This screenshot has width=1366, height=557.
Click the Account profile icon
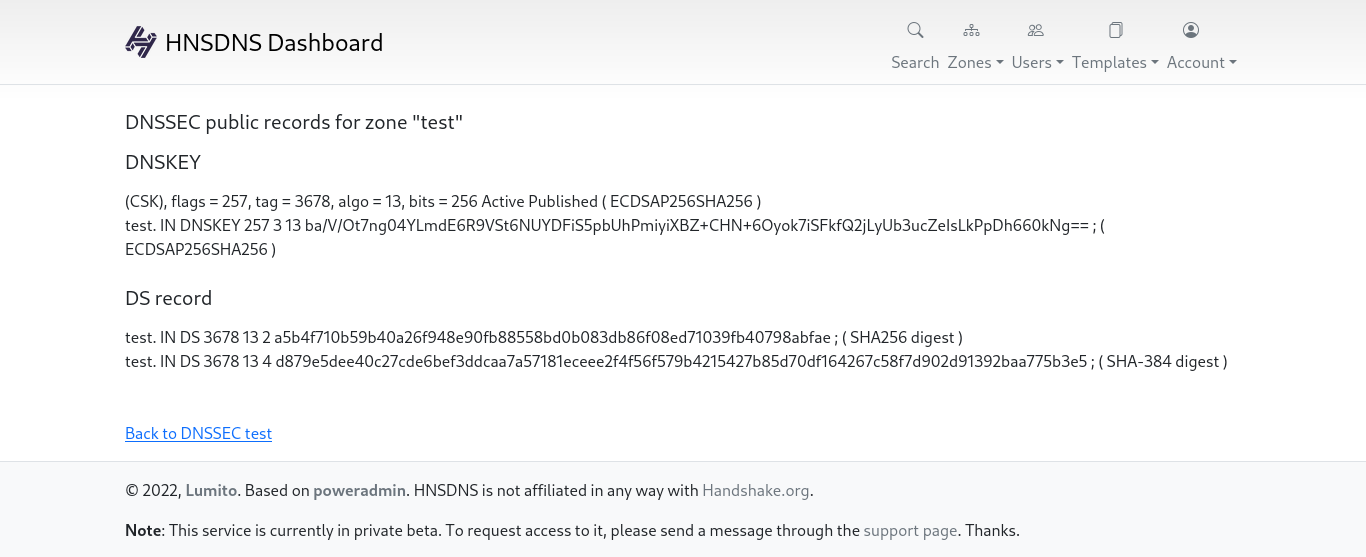1191,30
